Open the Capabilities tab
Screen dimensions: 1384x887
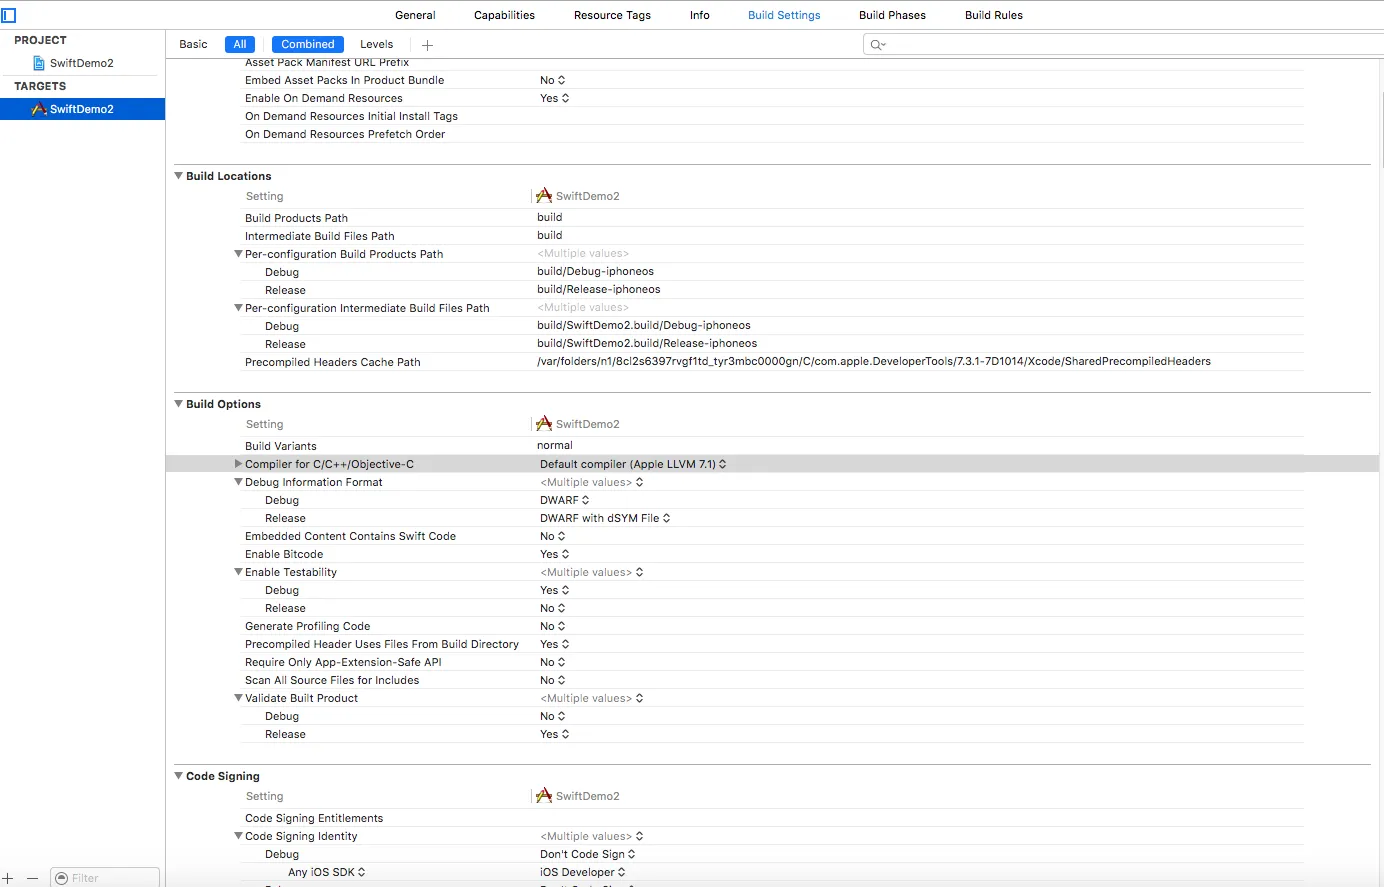(504, 15)
